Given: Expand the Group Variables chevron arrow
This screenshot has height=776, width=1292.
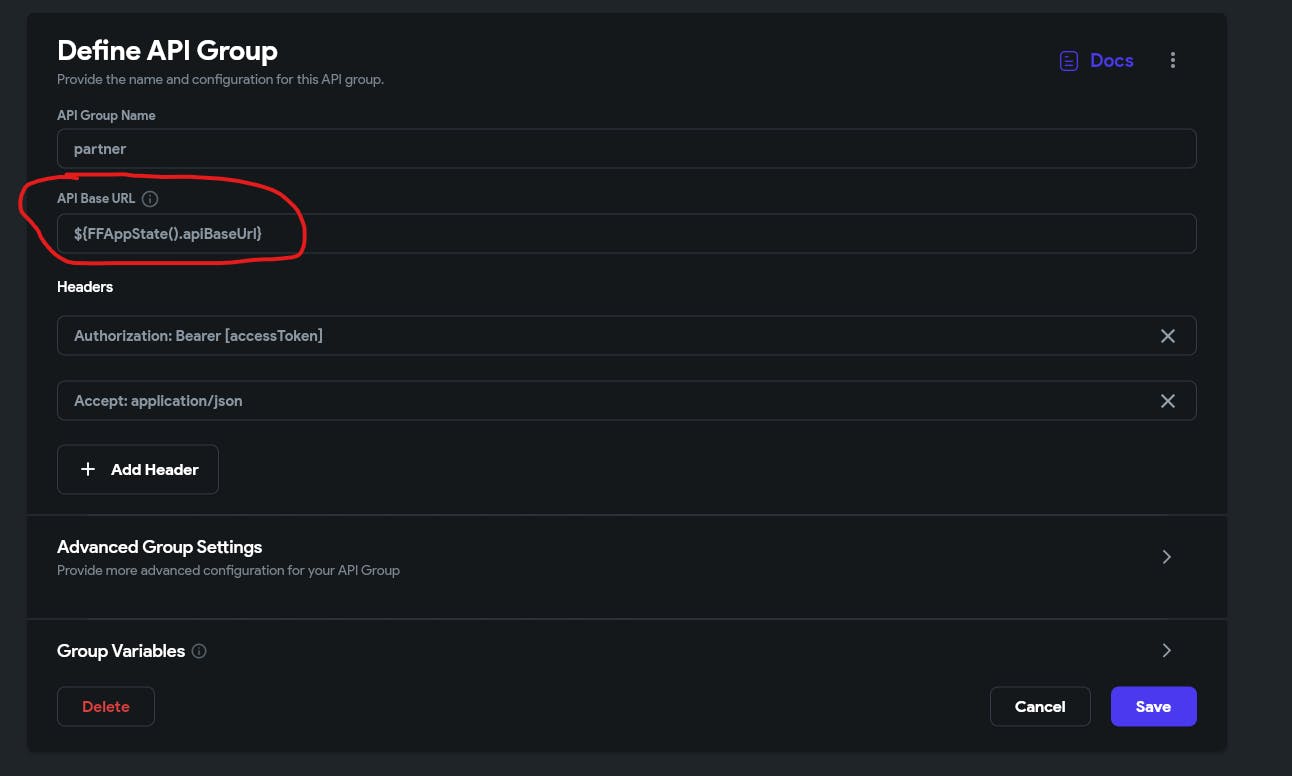Looking at the screenshot, I should point(1166,651).
